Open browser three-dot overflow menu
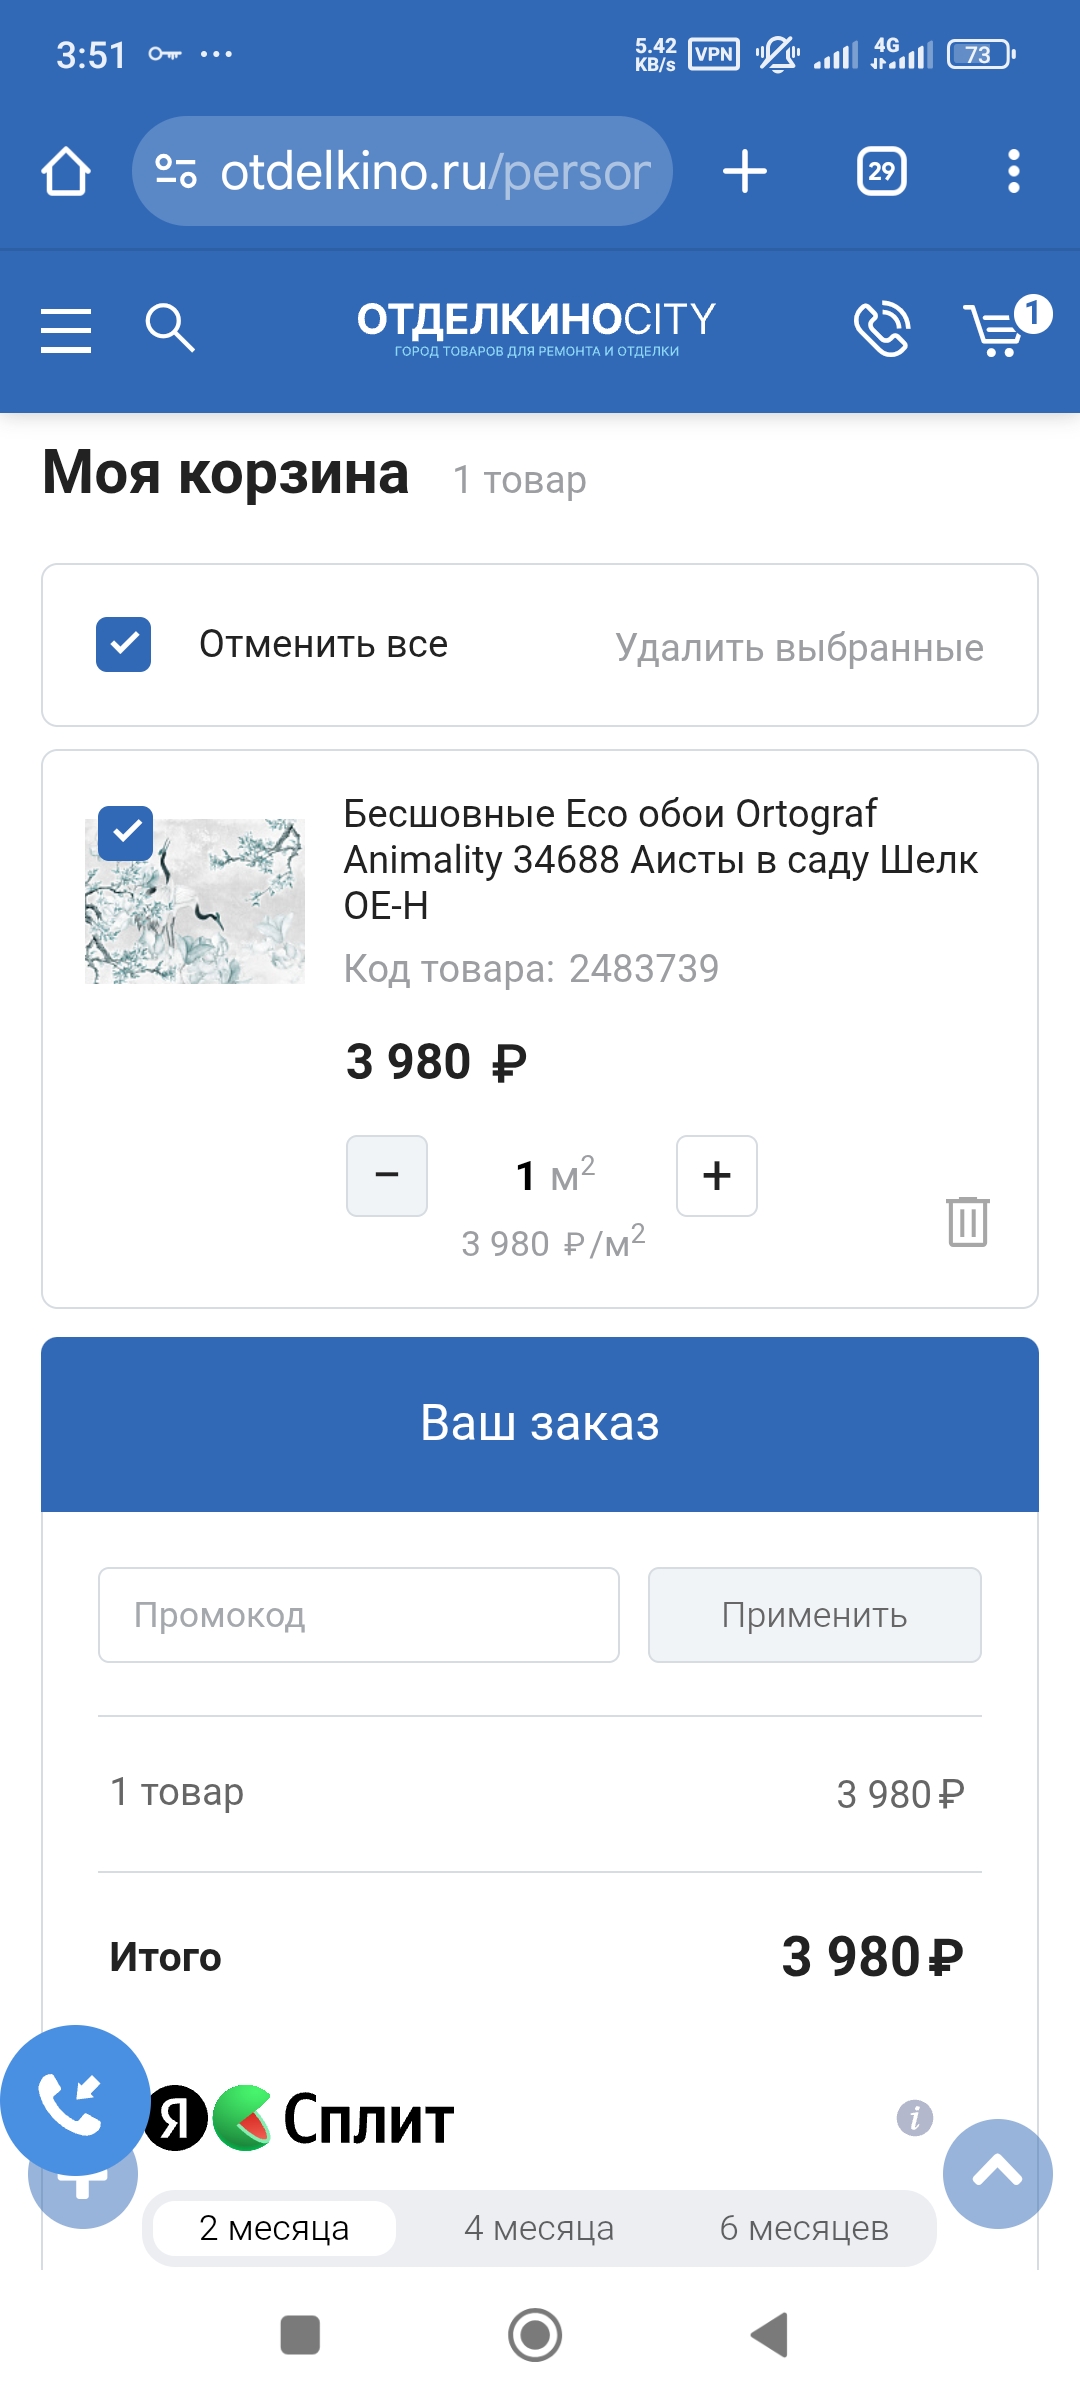 1013,171
